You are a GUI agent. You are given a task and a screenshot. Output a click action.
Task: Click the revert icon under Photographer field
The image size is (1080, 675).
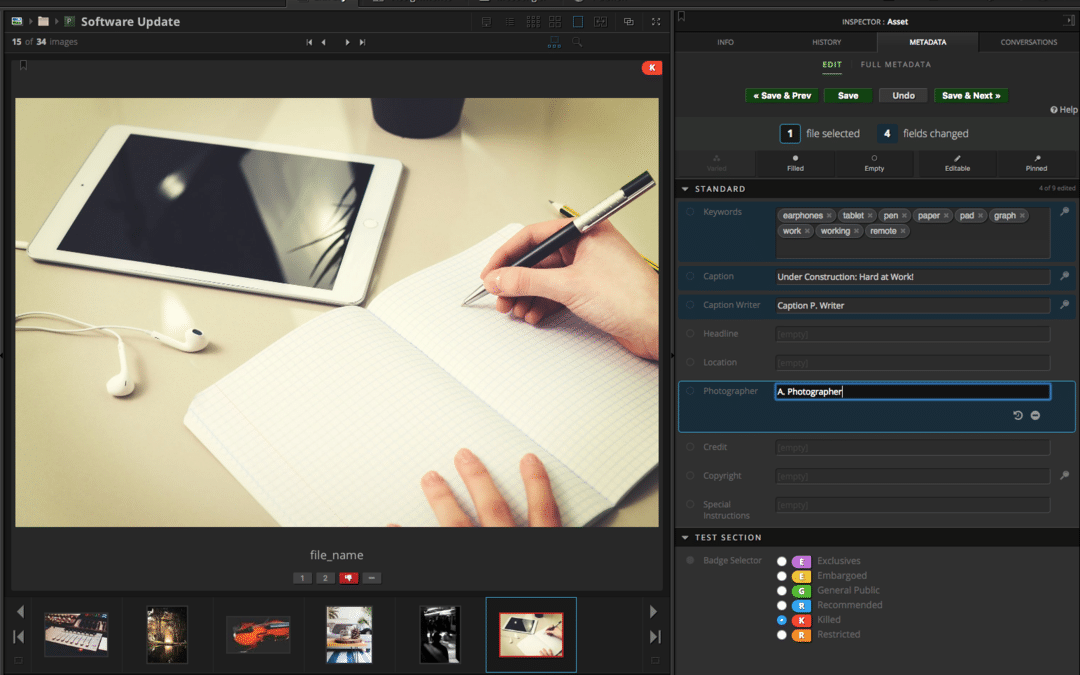click(x=1018, y=415)
